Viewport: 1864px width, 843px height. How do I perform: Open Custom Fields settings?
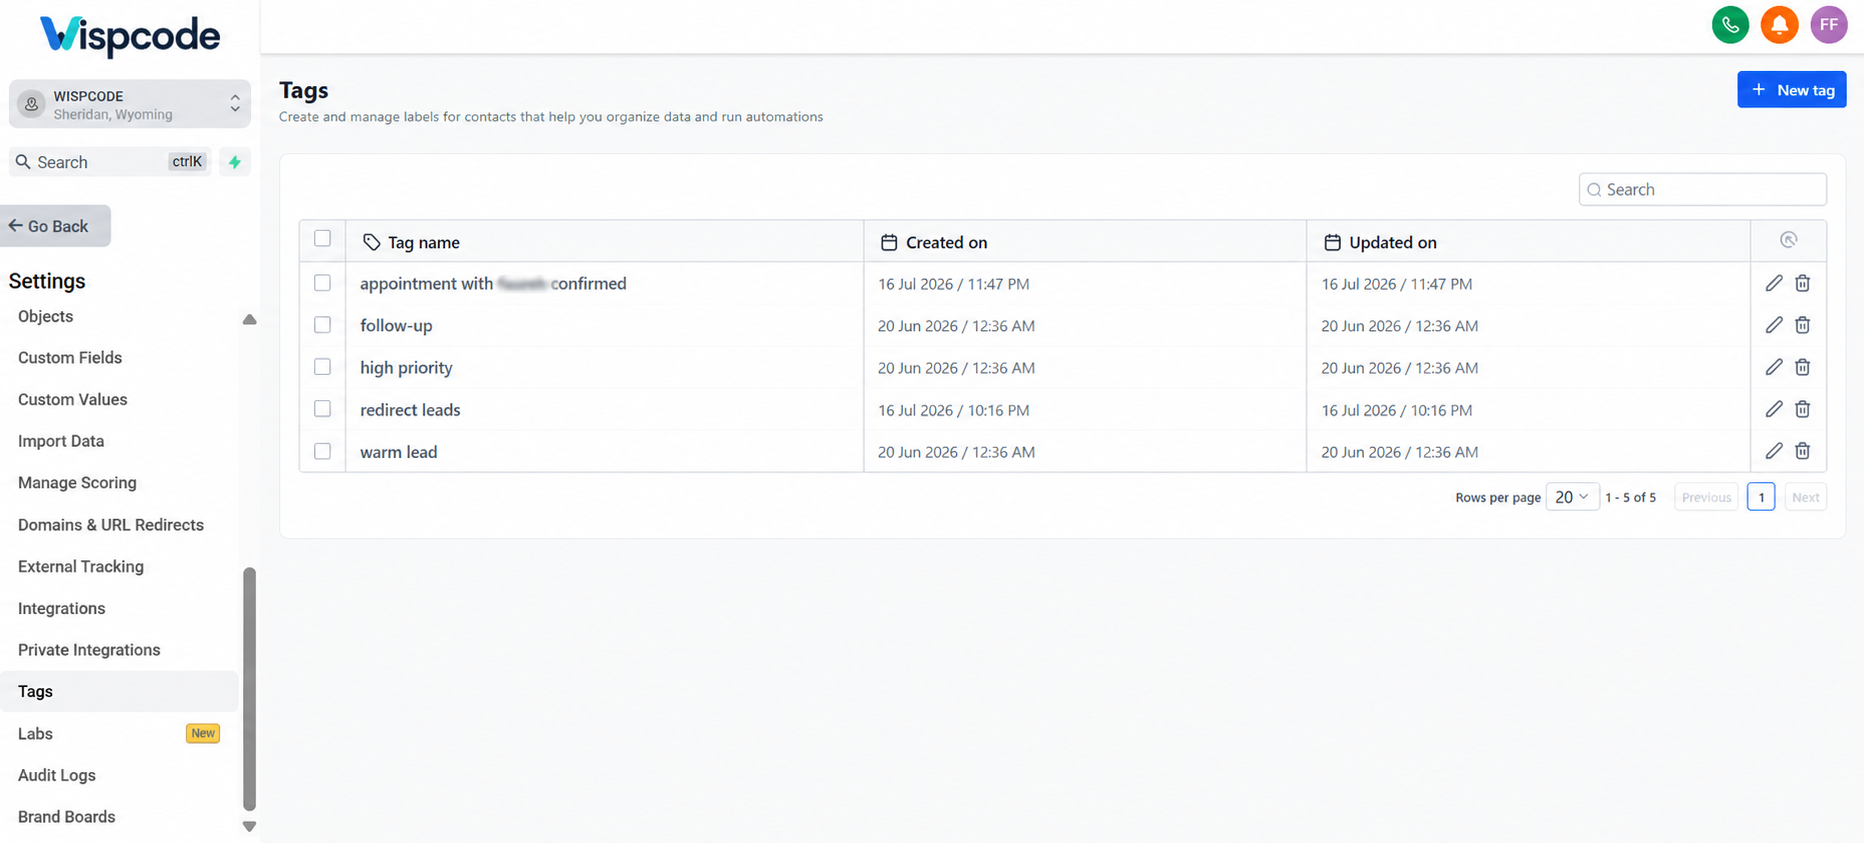click(70, 357)
